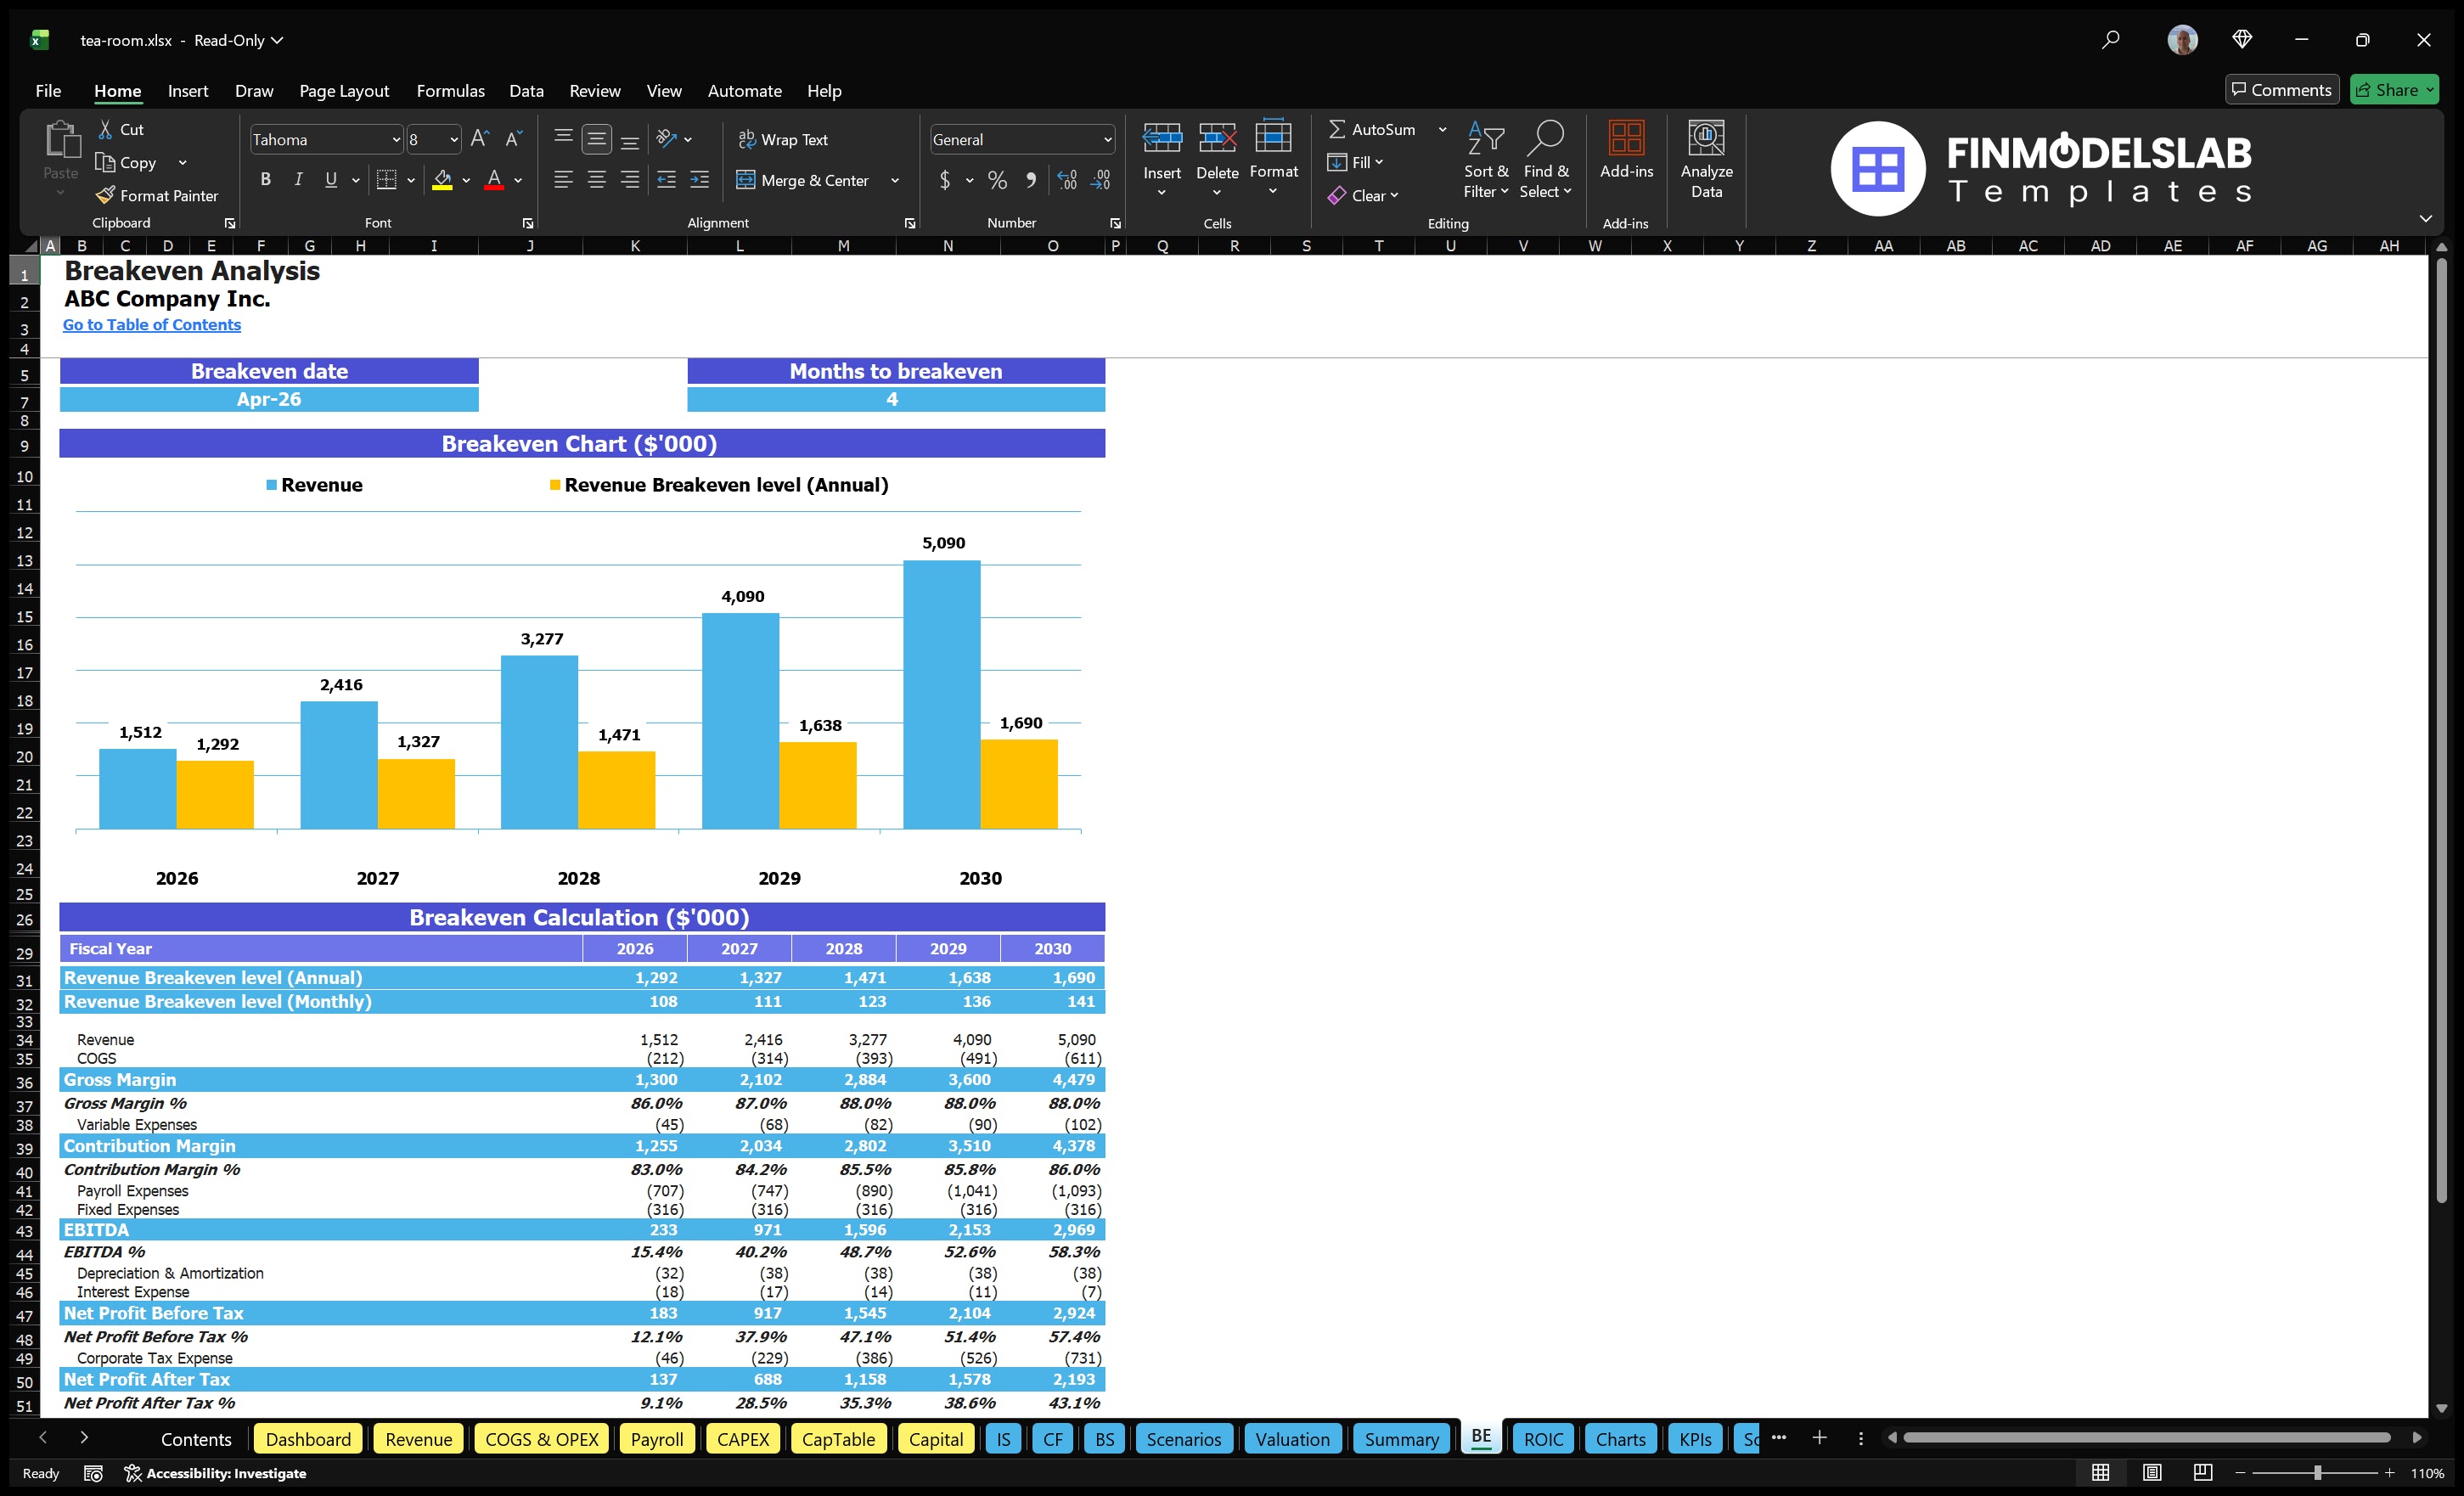Click the Share button
The image size is (2464, 1496).
2394,89
